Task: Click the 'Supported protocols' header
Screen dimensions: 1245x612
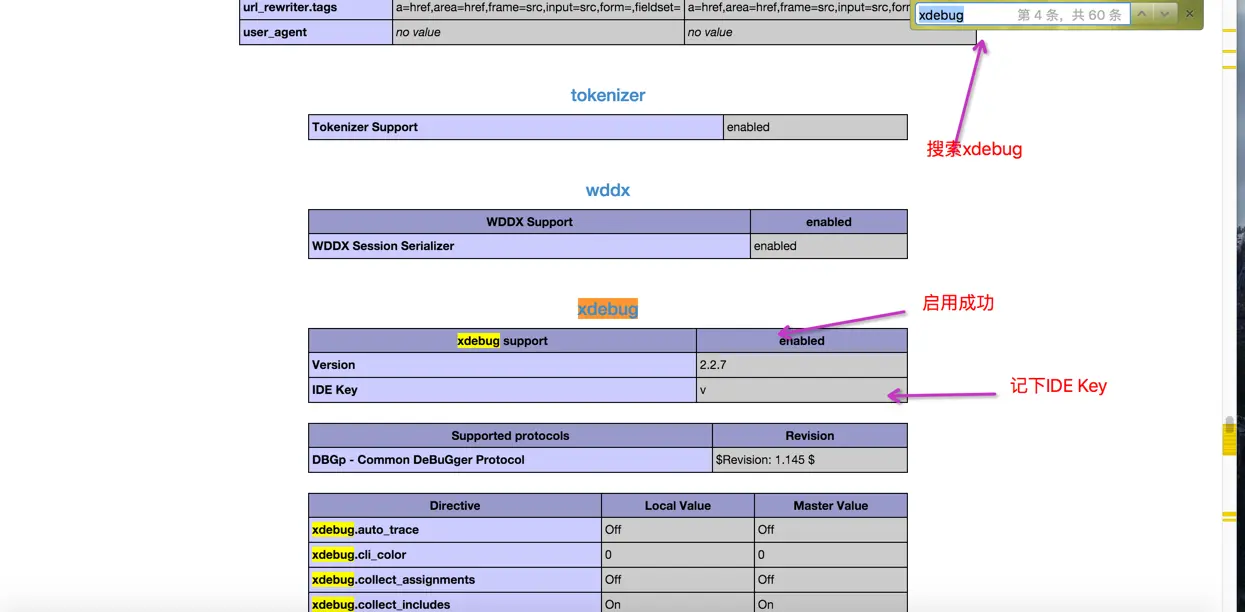Action: pos(510,436)
